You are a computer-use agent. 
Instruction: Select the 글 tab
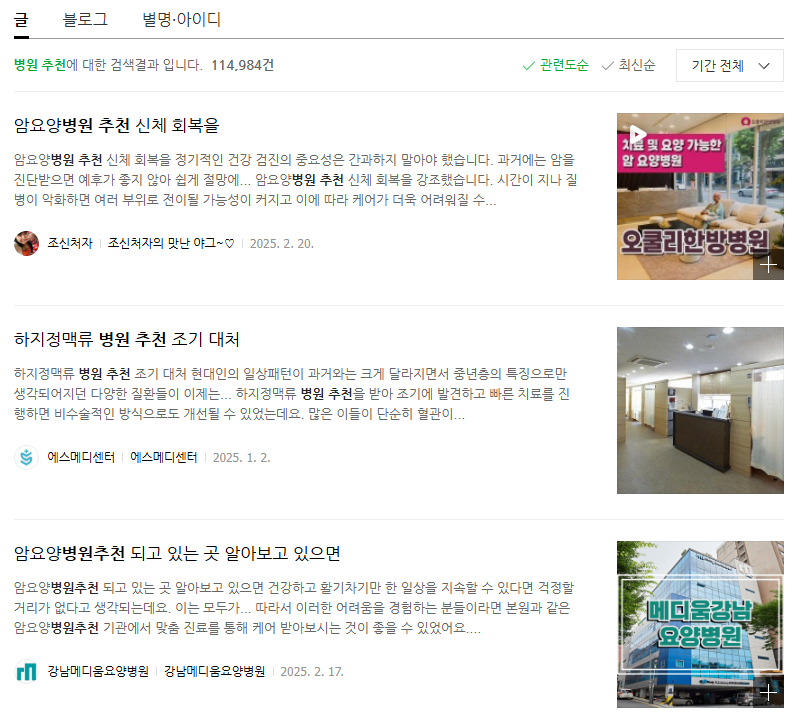(21, 20)
